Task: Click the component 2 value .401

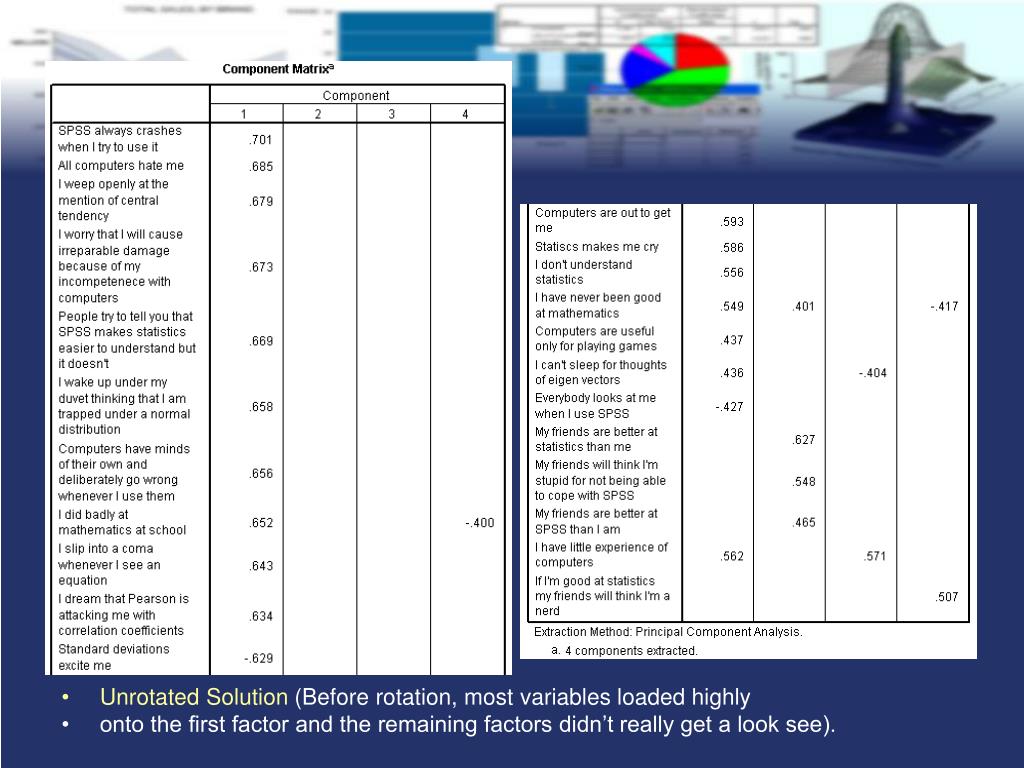Action: 803,306
